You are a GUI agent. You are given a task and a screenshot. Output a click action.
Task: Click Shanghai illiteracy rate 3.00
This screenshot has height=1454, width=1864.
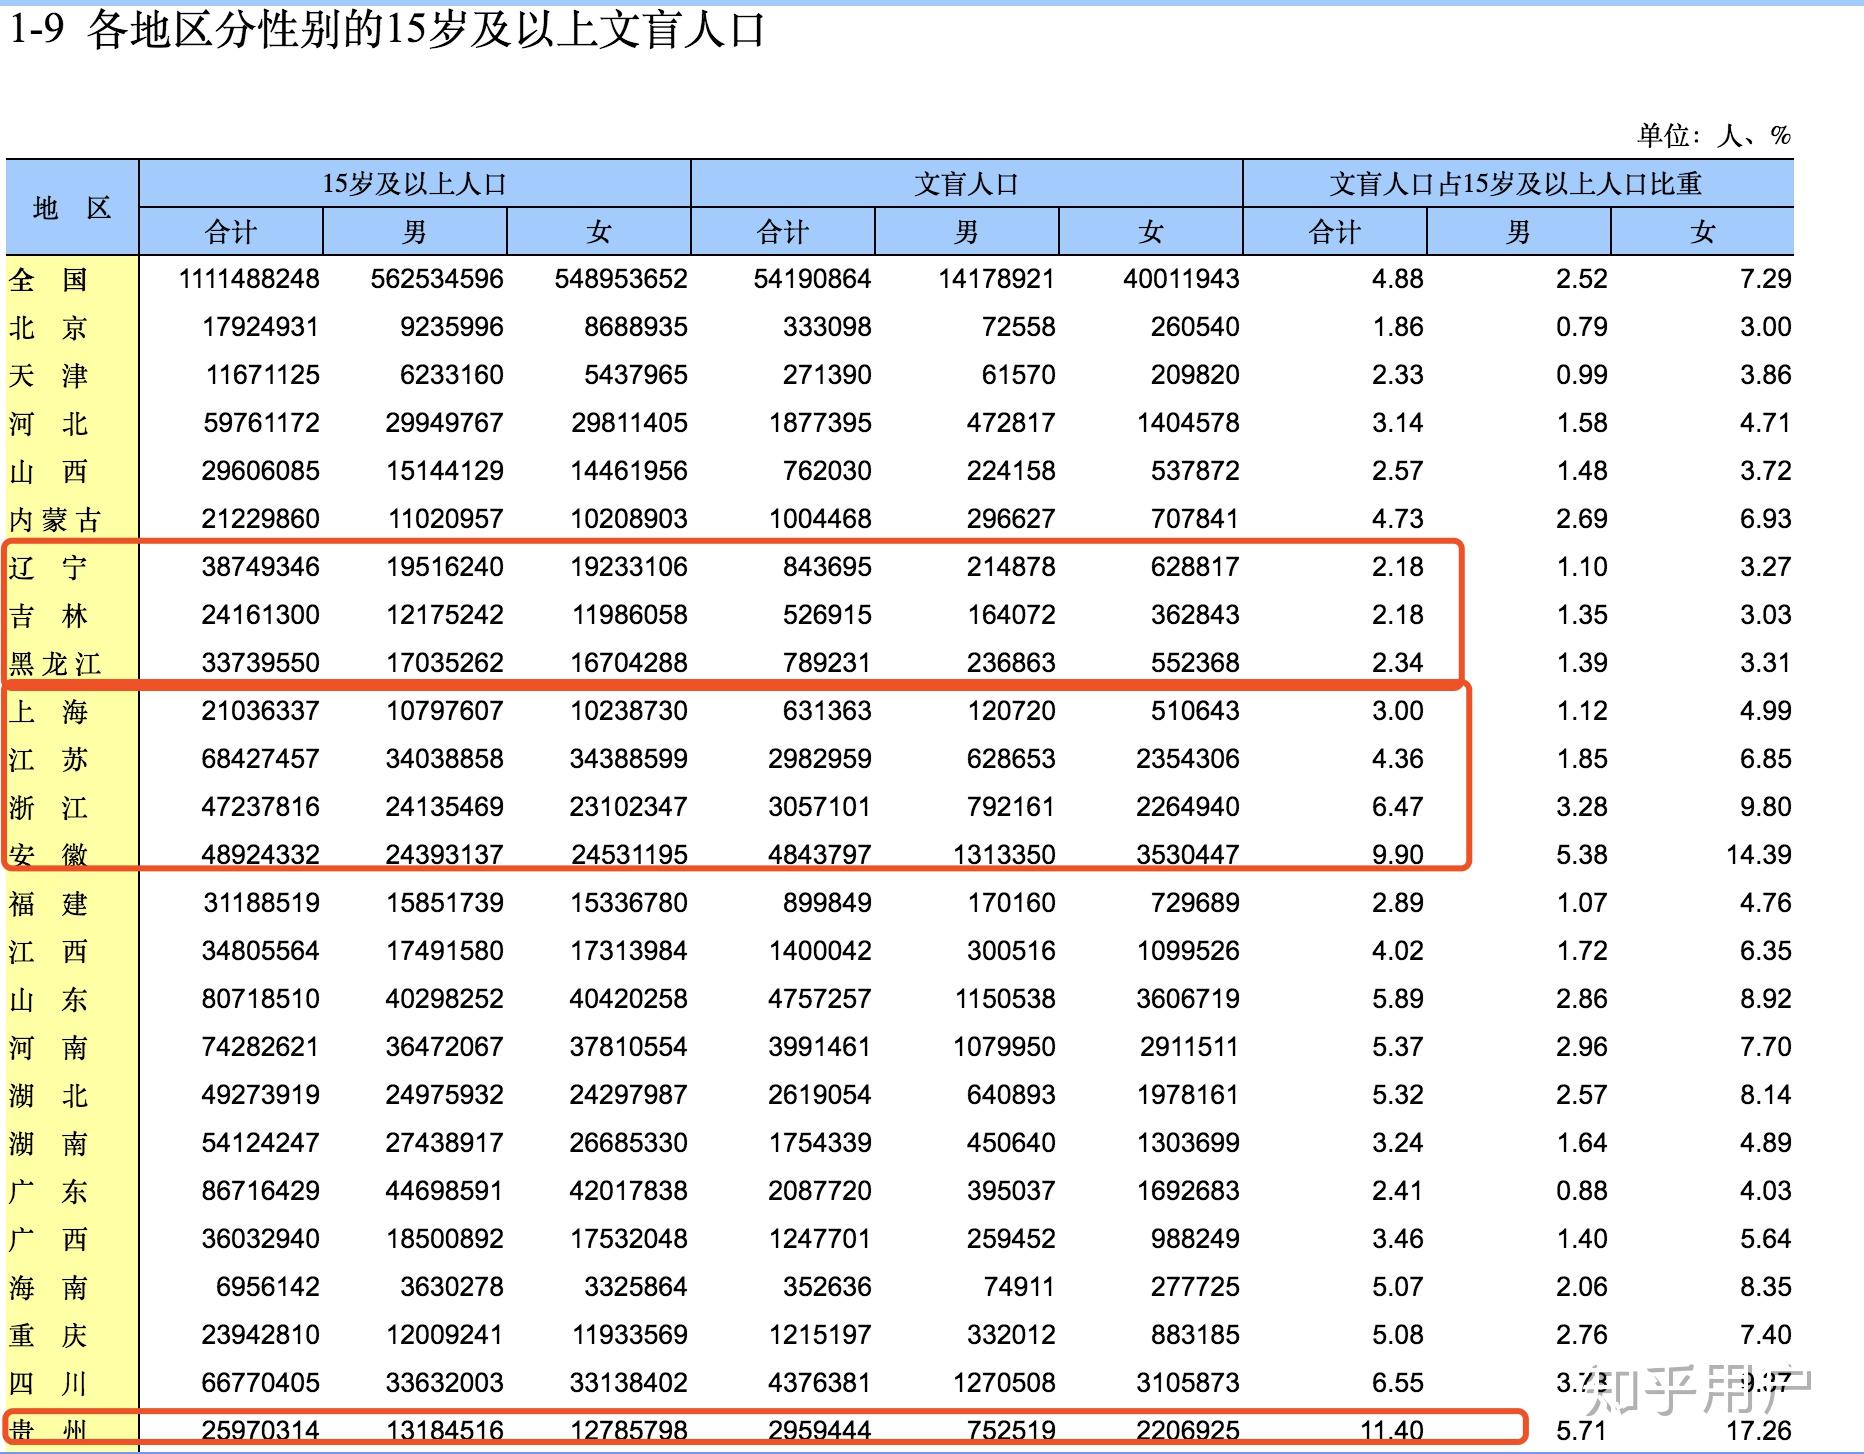[x=1397, y=711]
